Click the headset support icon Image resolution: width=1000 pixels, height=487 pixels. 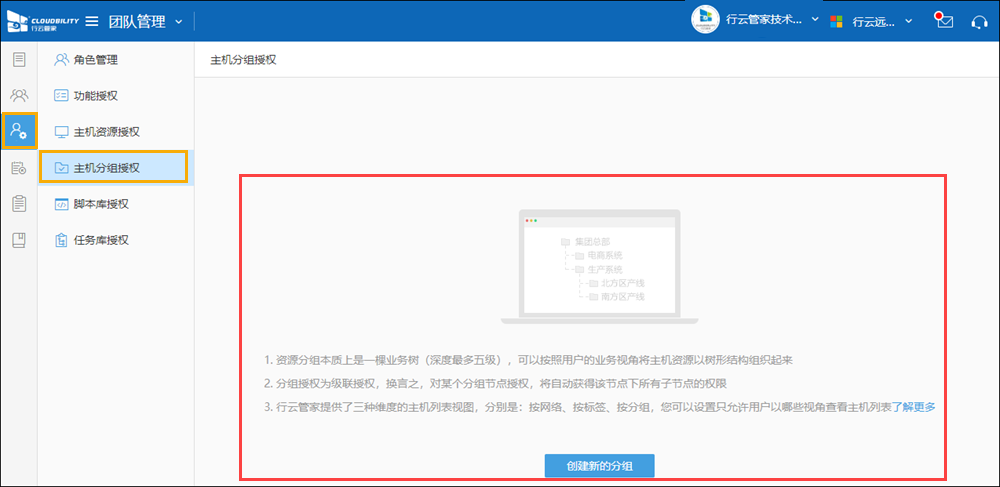coord(979,21)
